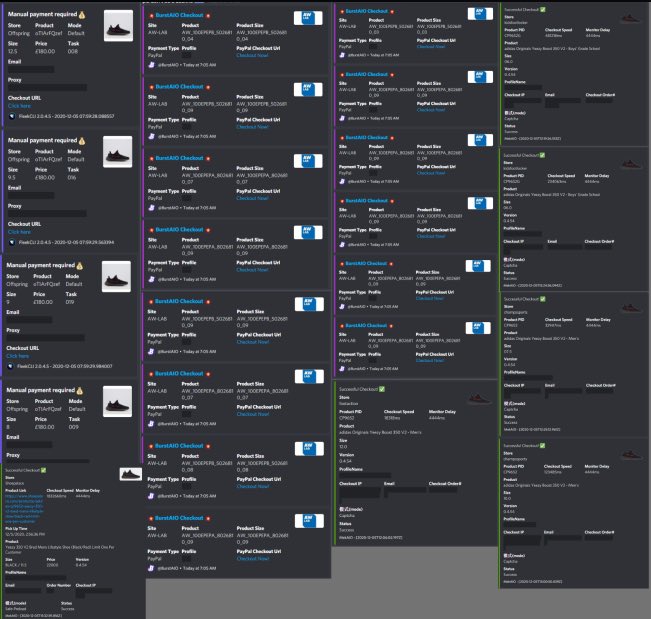This screenshot has width=651, height=619.
Task: Click the FleekCLI footer icon in Task 008 card
Action: point(12,116)
